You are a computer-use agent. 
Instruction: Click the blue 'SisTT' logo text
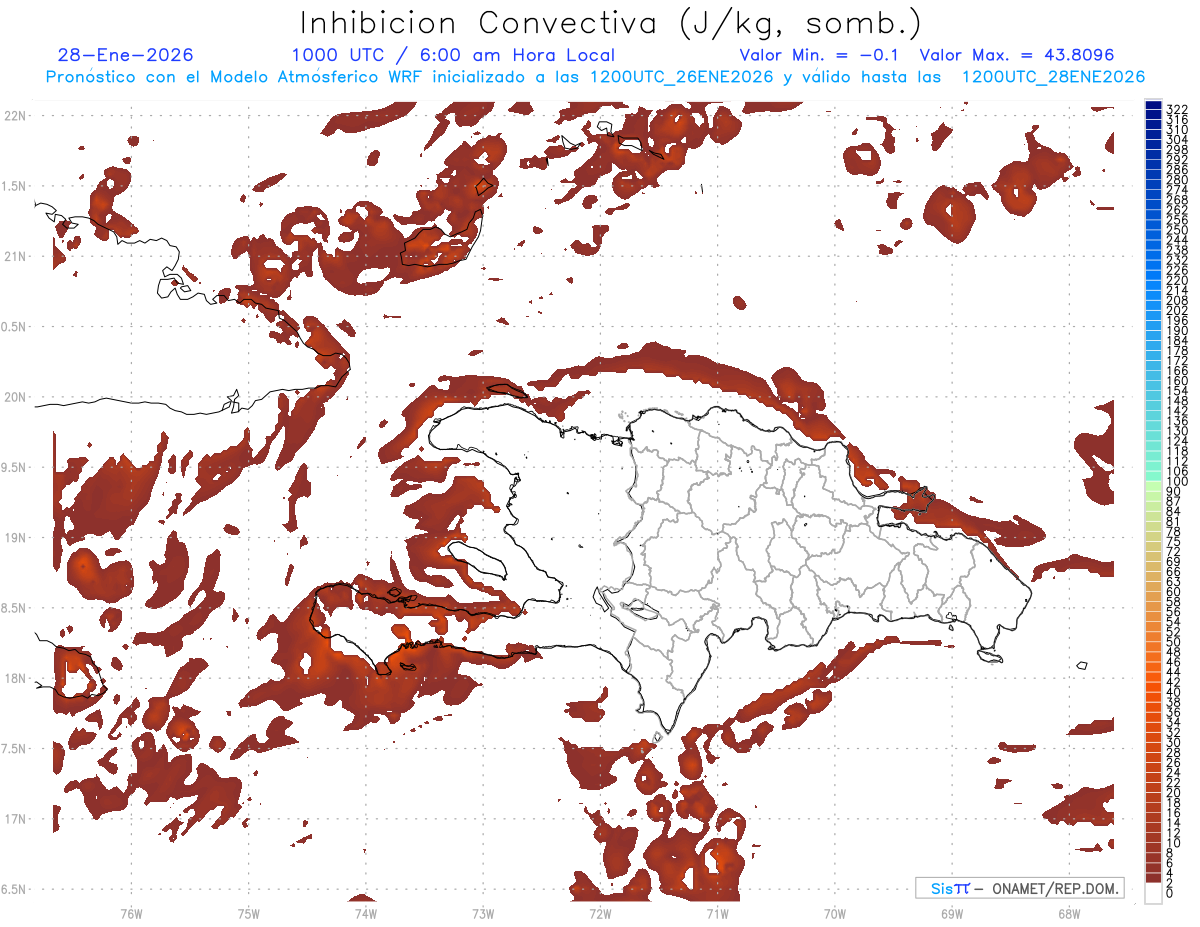[x=949, y=888]
